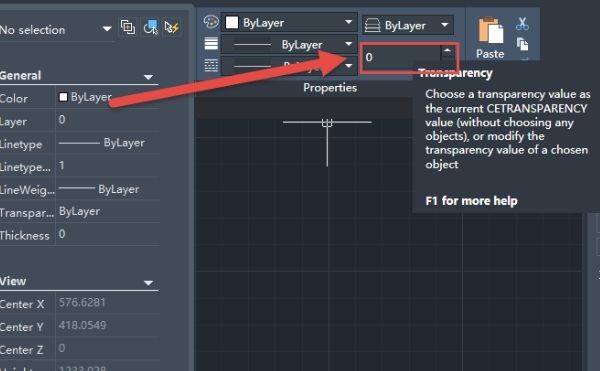Open the ByLayer transparency dropdown

(408, 25)
